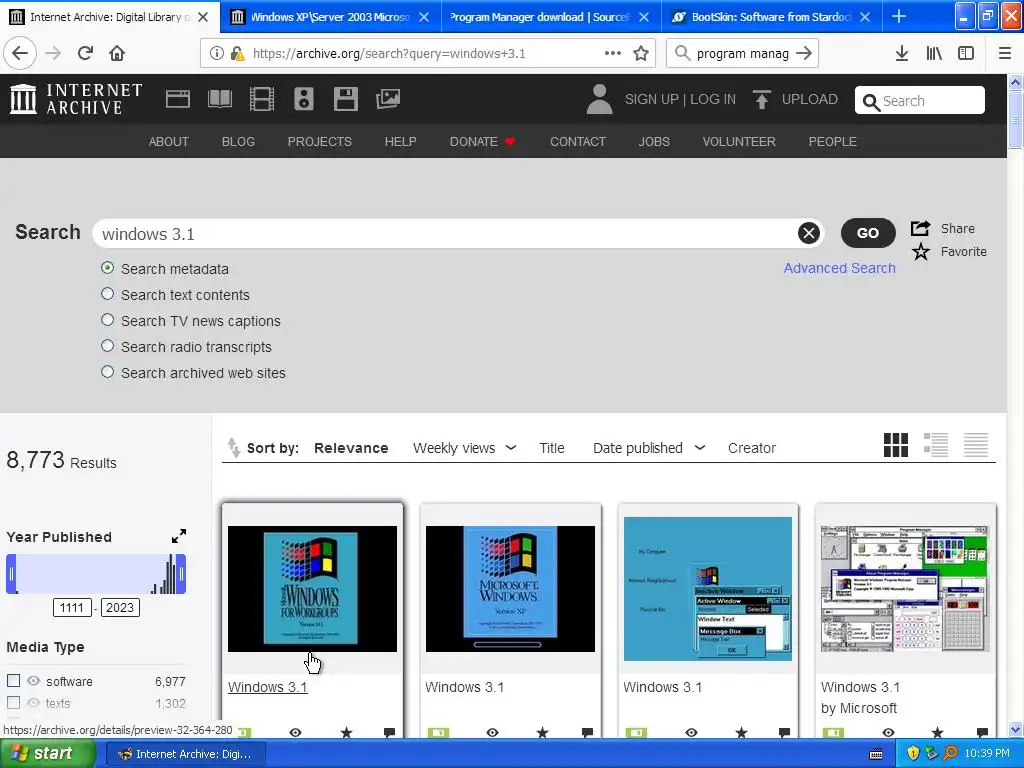
Task: Open the video film strip icon
Action: 262,99
